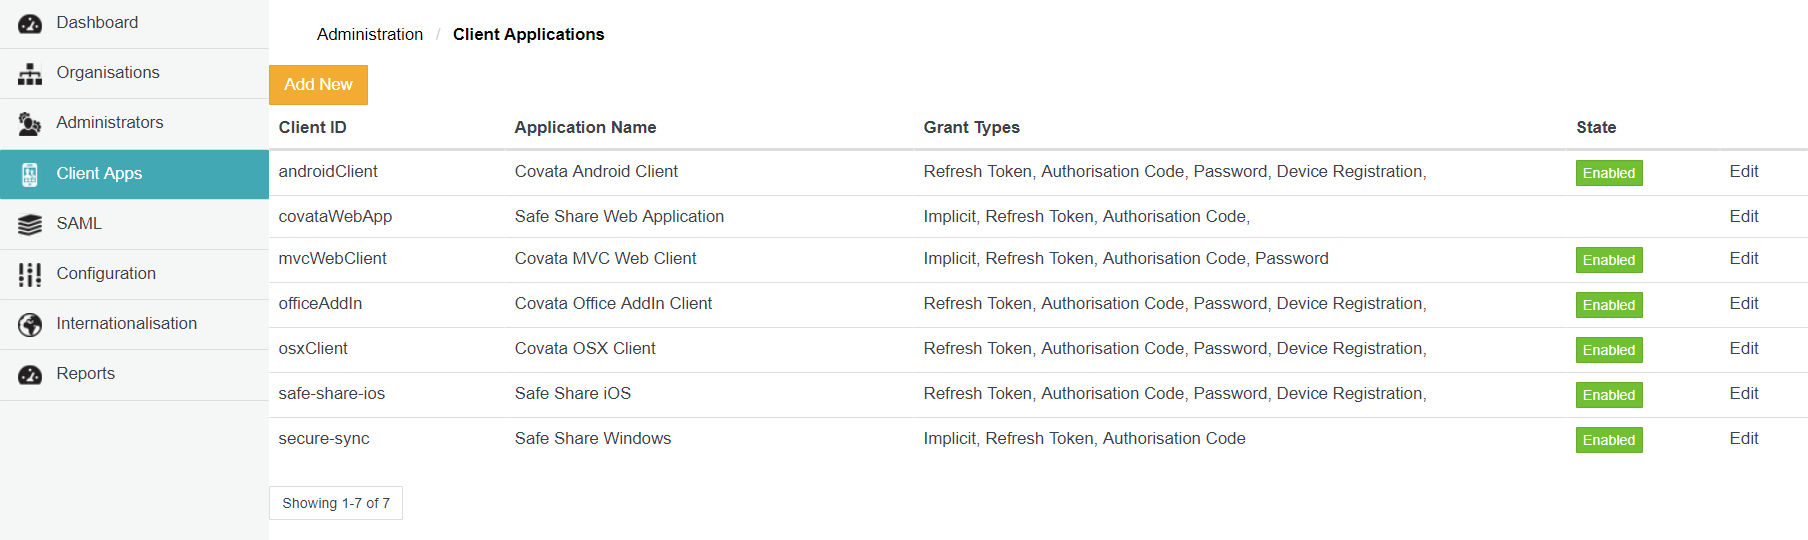Image resolution: width=1808 pixels, height=540 pixels.
Task: Click Covata OSX Client name
Action: (585, 349)
